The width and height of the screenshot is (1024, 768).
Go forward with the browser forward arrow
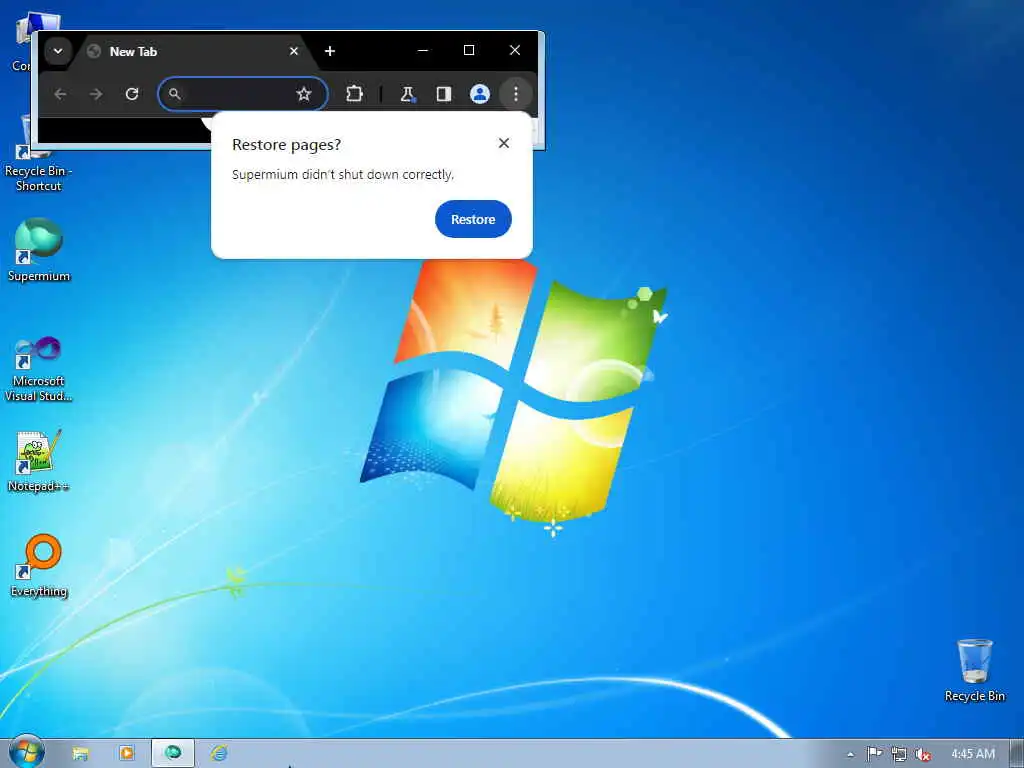pyautogui.click(x=96, y=94)
